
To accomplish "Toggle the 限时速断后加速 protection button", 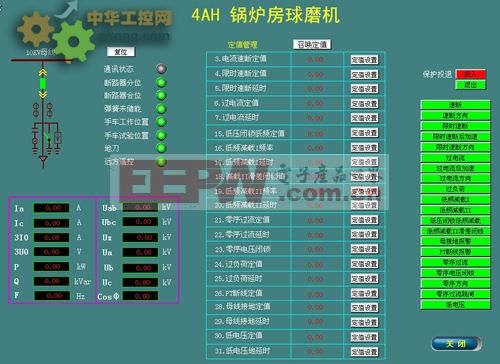I will point(455,137).
